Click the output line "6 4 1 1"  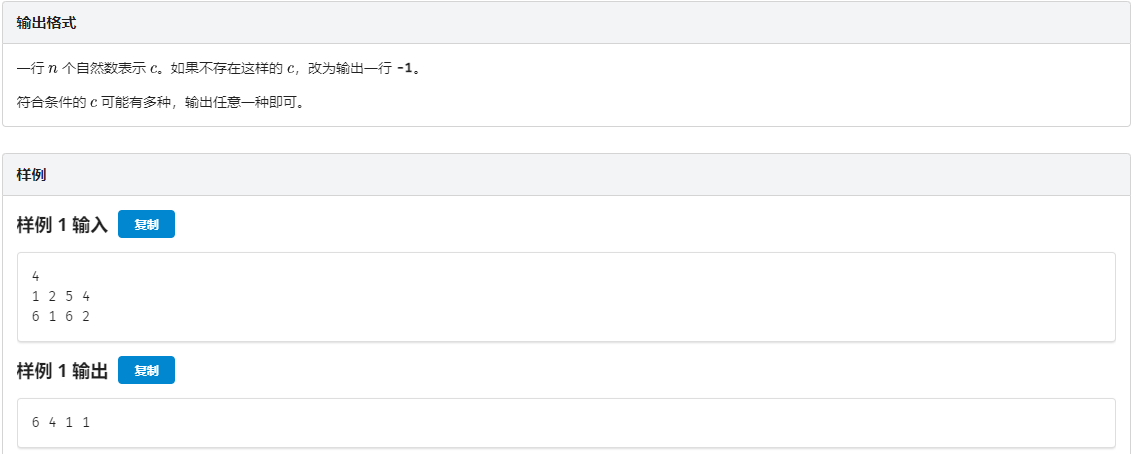61,422
